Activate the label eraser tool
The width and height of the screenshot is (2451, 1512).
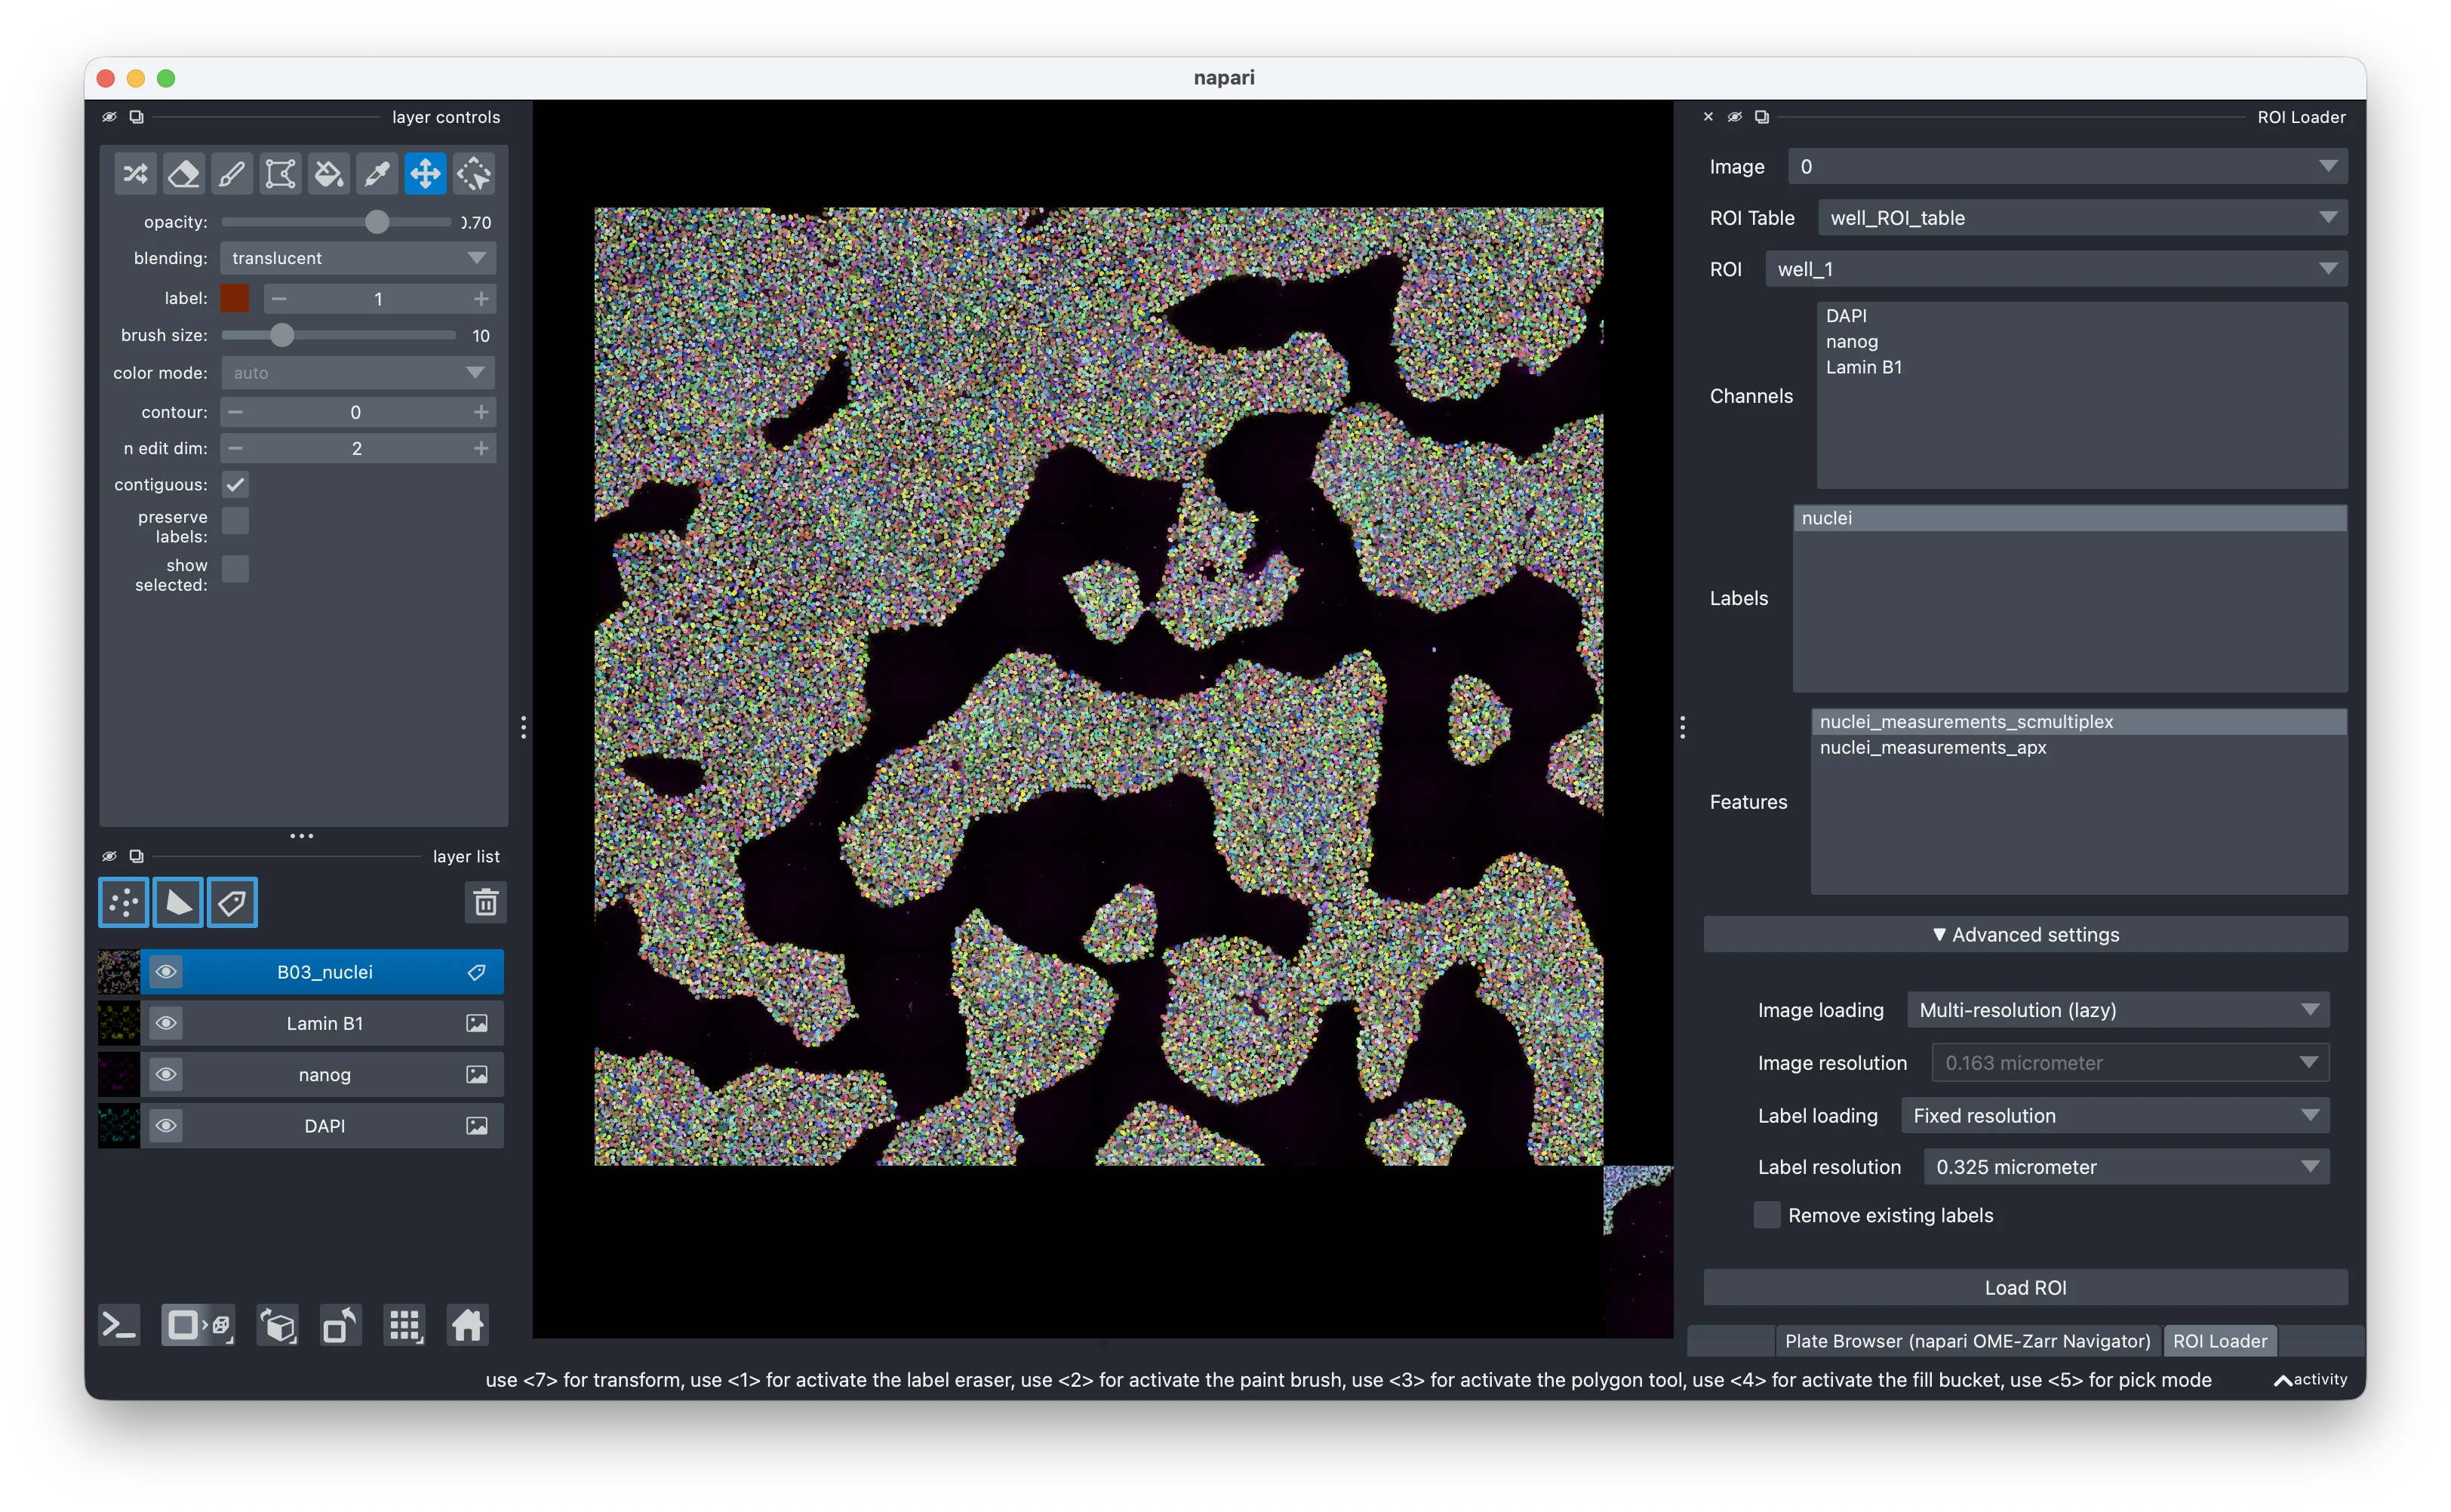click(183, 174)
